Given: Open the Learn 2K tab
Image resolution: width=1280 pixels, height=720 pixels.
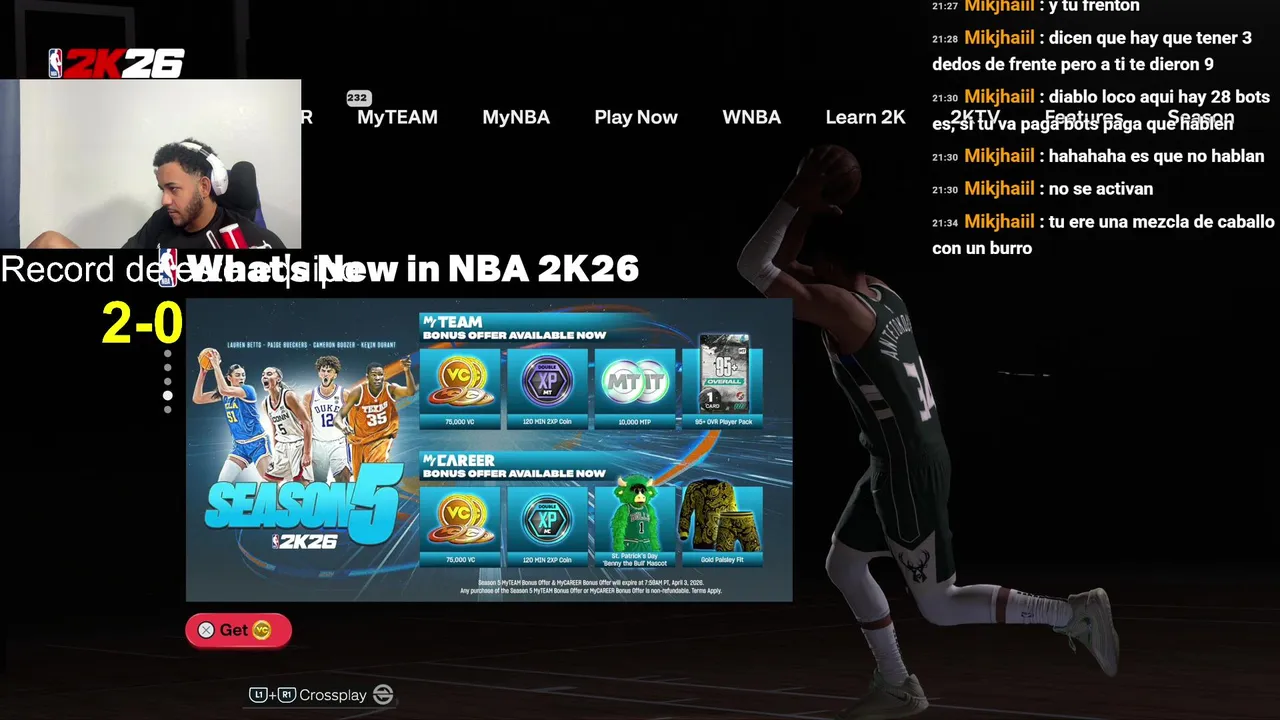Looking at the screenshot, I should [x=865, y=117].
